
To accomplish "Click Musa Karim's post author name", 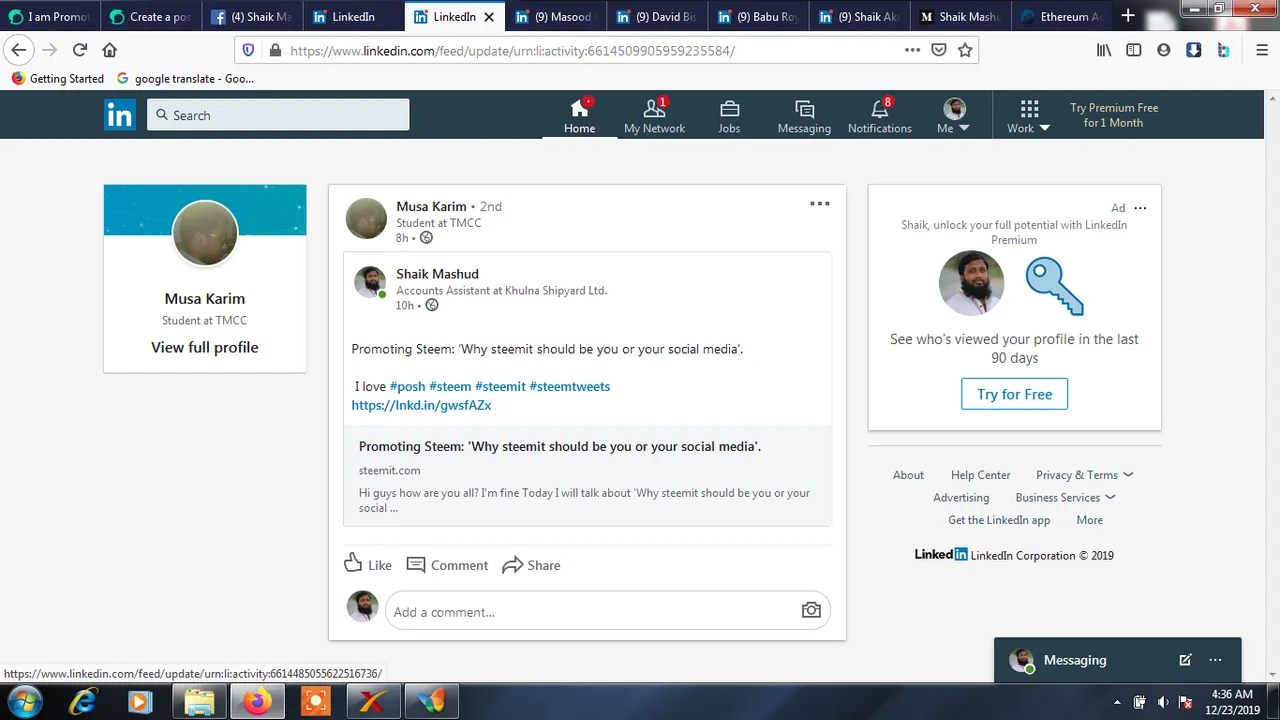I will 431,206.
